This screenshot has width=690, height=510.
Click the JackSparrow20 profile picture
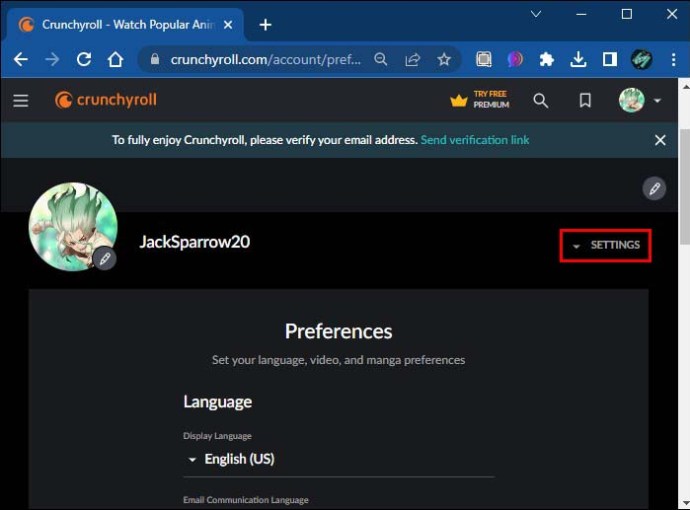click(73, 226)
